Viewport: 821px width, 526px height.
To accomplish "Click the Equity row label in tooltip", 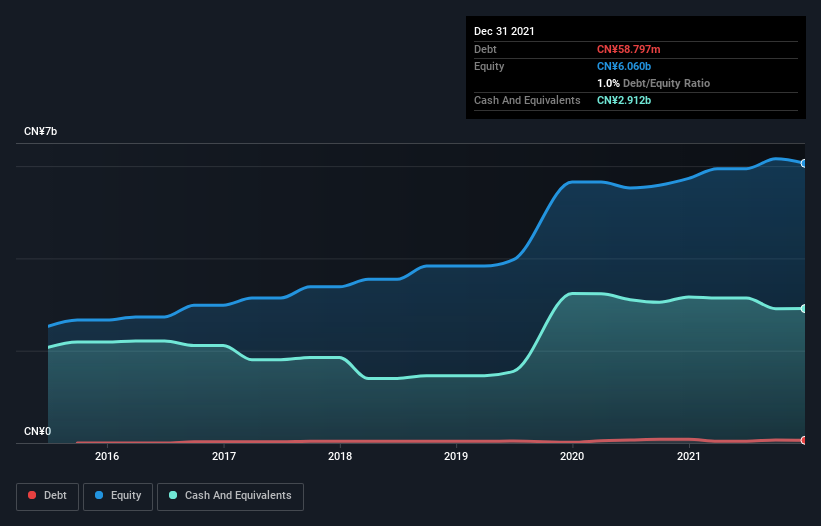I will (x=489, y=66).
